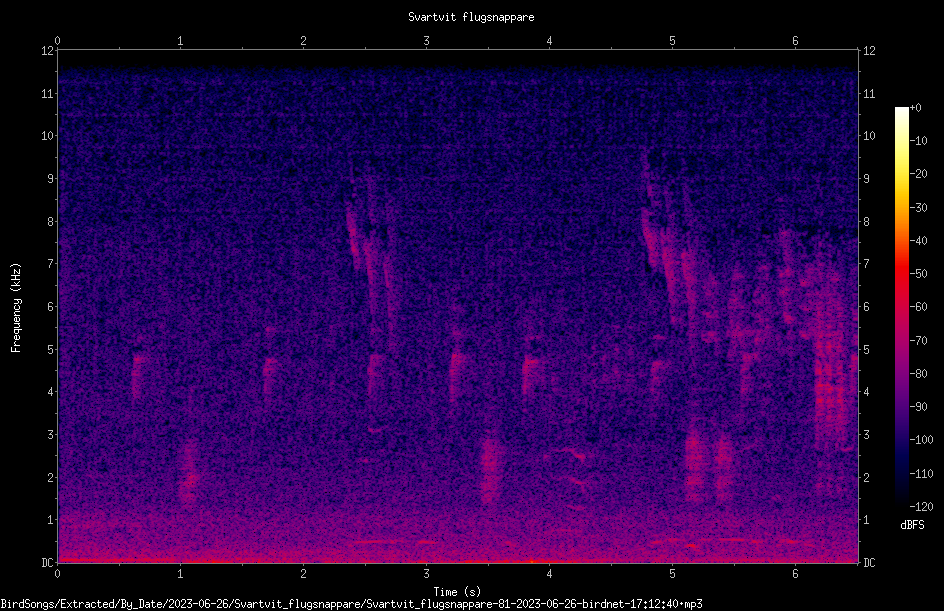
Task: Click the '-20' colorbar label
Action: click(918, 174)
